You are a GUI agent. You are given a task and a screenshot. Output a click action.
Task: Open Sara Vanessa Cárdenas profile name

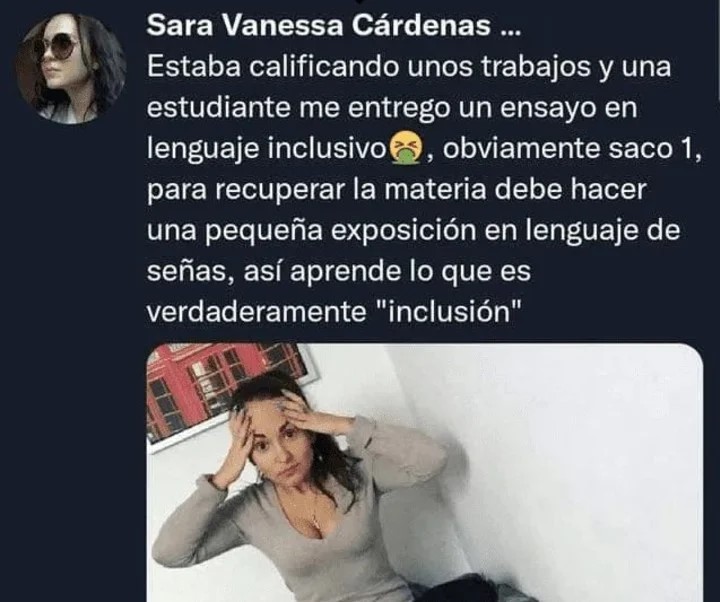pos(319,25)
